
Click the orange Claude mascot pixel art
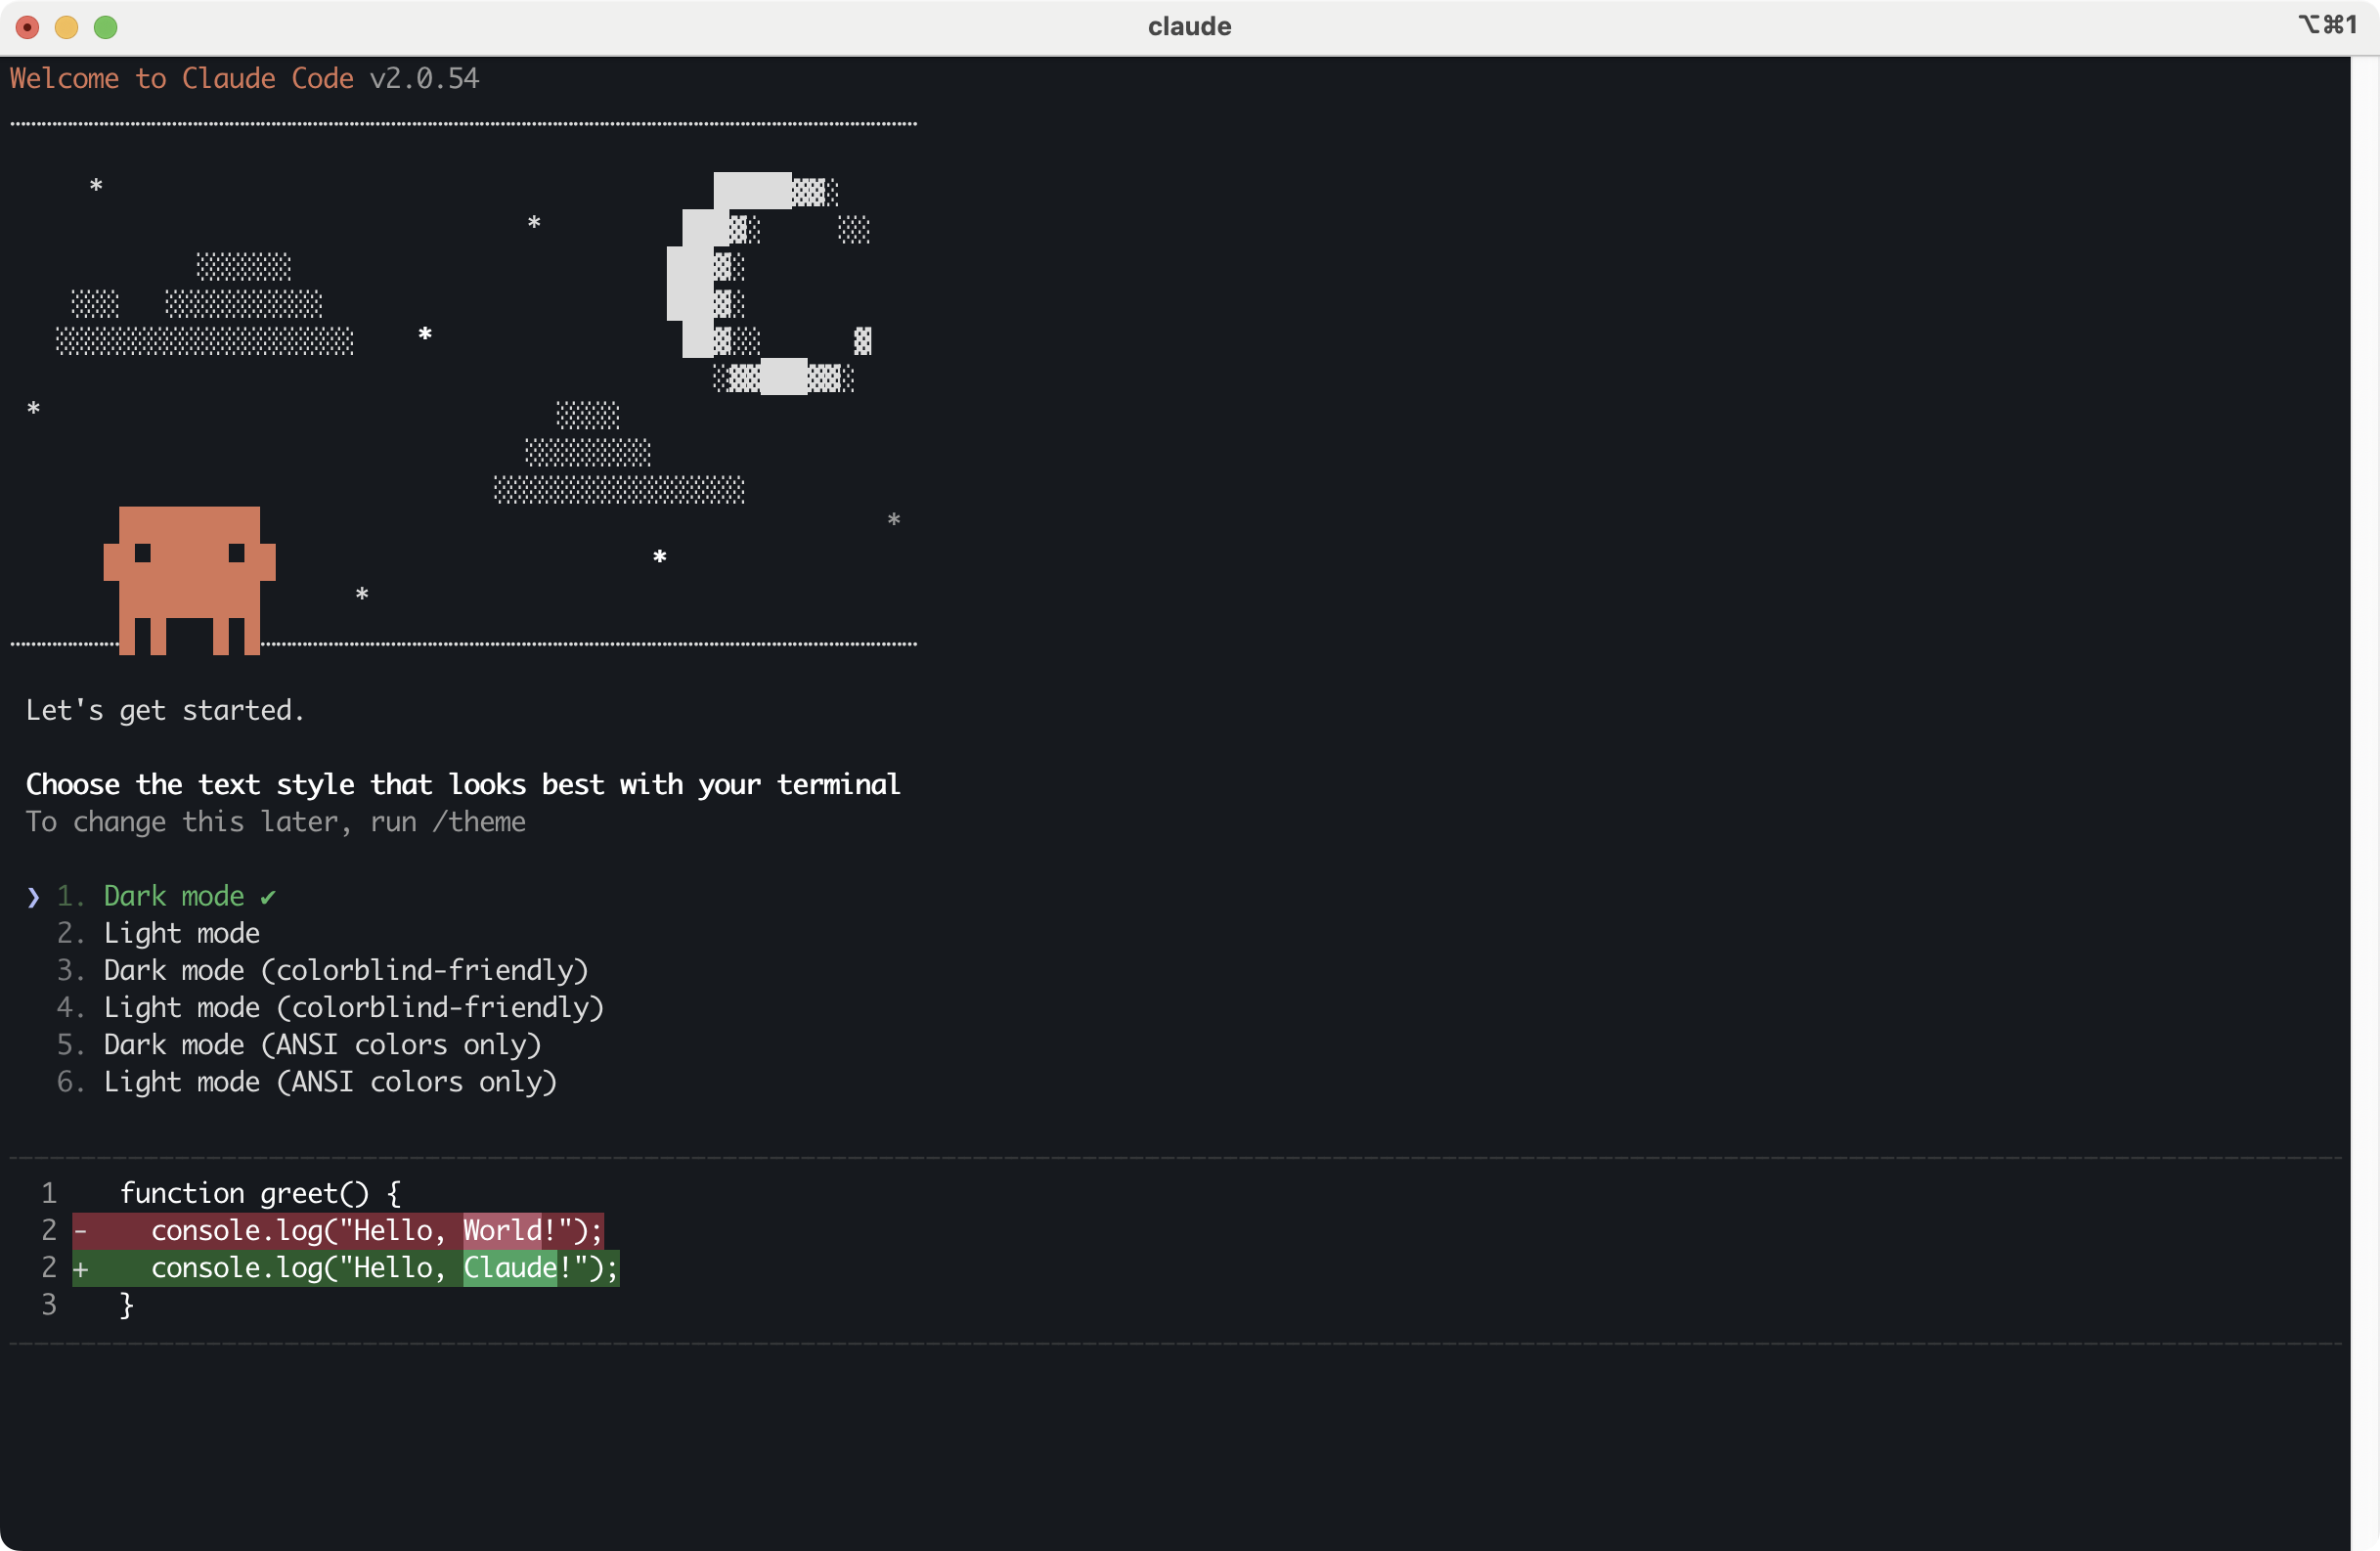tap(189, 578)
